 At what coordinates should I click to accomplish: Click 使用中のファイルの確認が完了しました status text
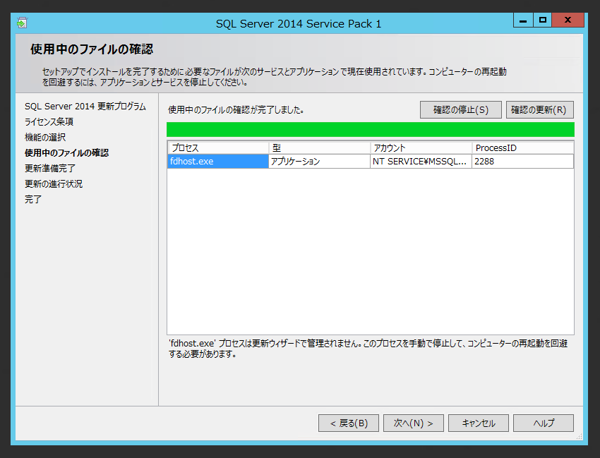236,110
